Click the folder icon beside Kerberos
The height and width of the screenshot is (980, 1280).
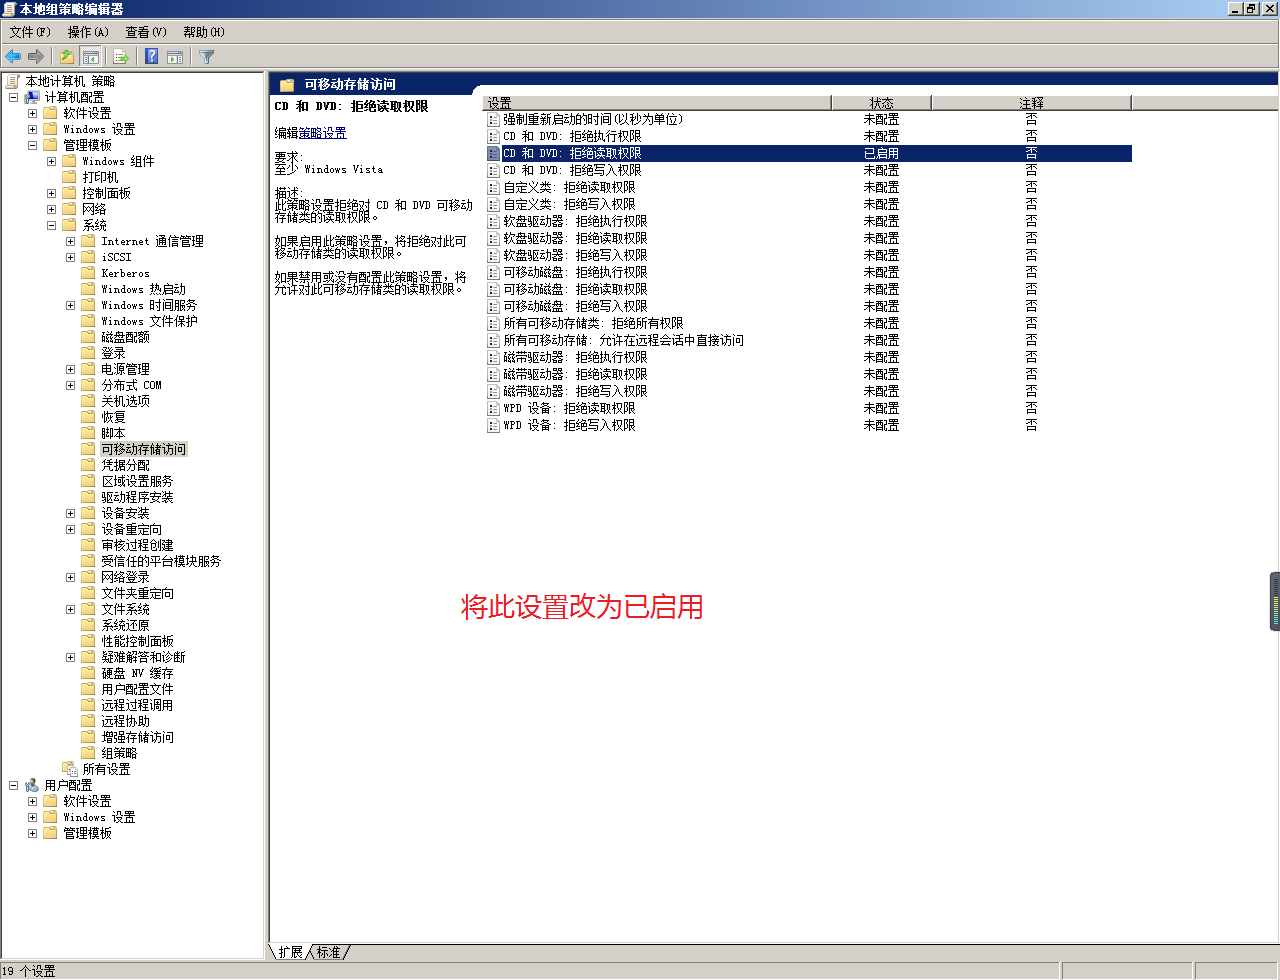point(89,273)
